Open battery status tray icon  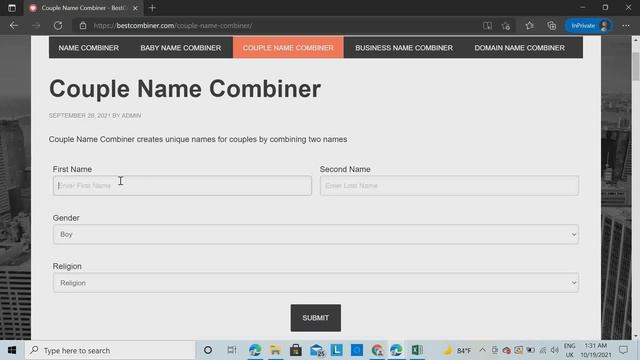530,350
